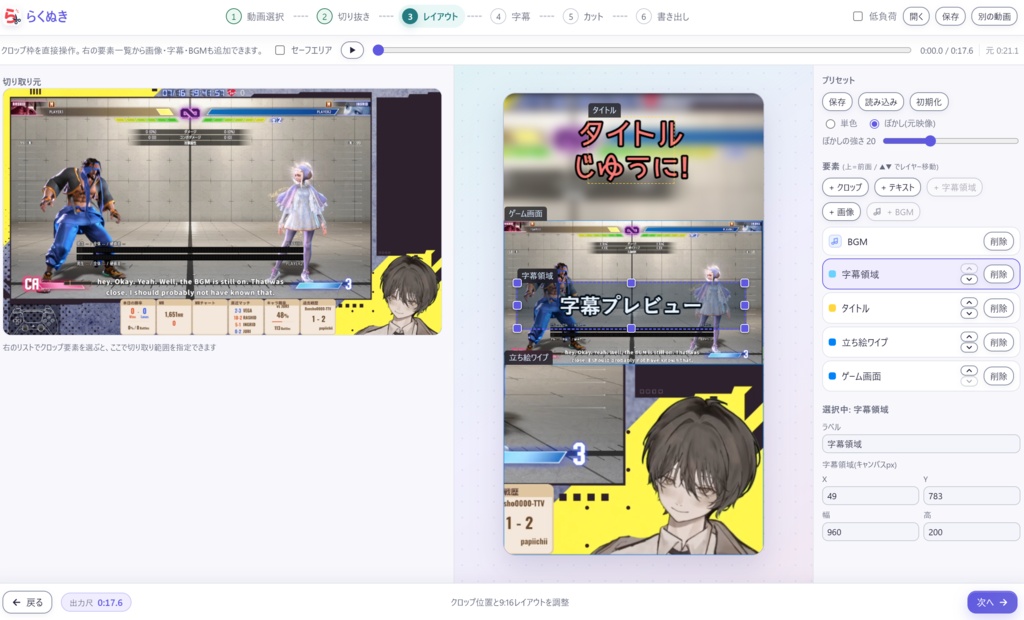Image resolution: width=1024 pixels, height=620 pixels.
Task: Move タイトル layer down
Action: pos(969,314)
